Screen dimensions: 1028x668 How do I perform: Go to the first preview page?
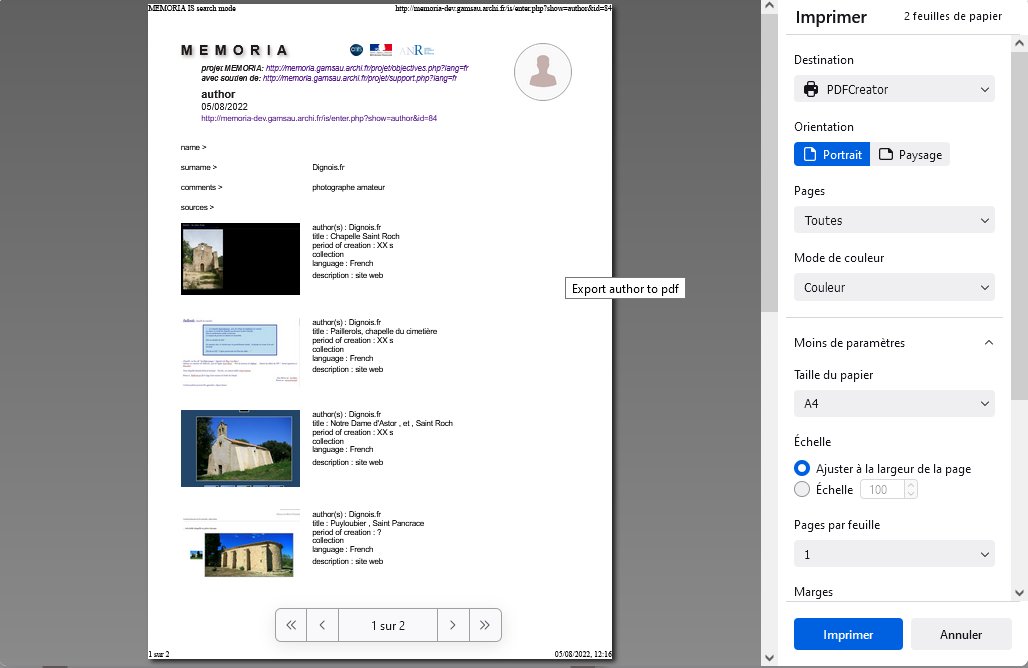[x=291, y=625]
